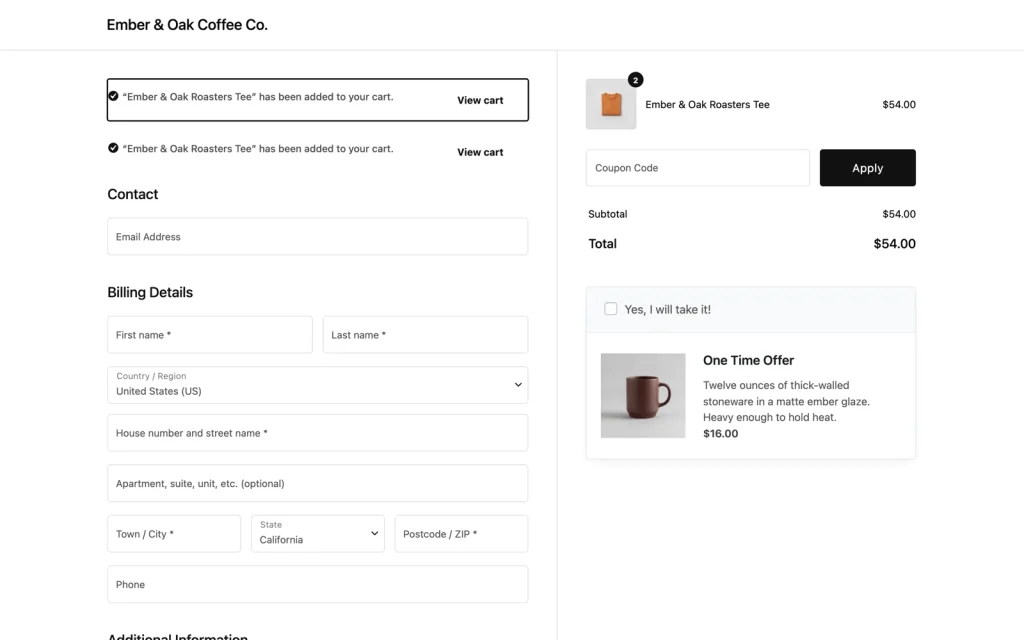Viewport: 1024px width, 640px height.
Task: Select the House number and street name field
Action: pos(317,433)
